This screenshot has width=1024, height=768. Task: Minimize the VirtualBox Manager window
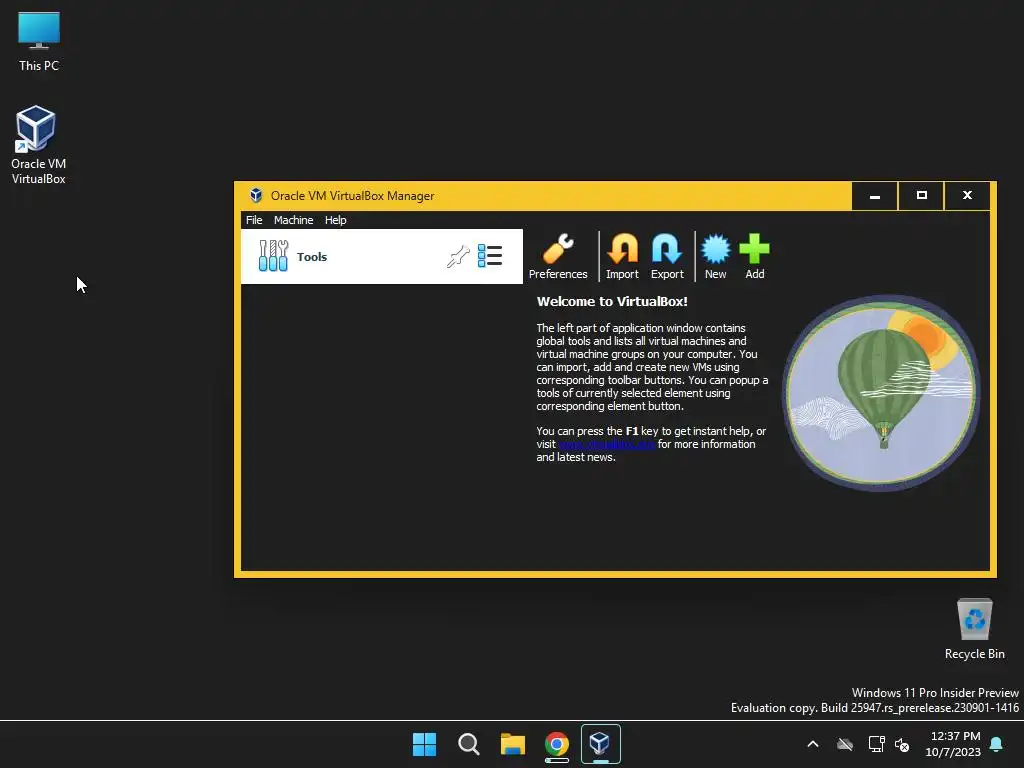(875, 196)
